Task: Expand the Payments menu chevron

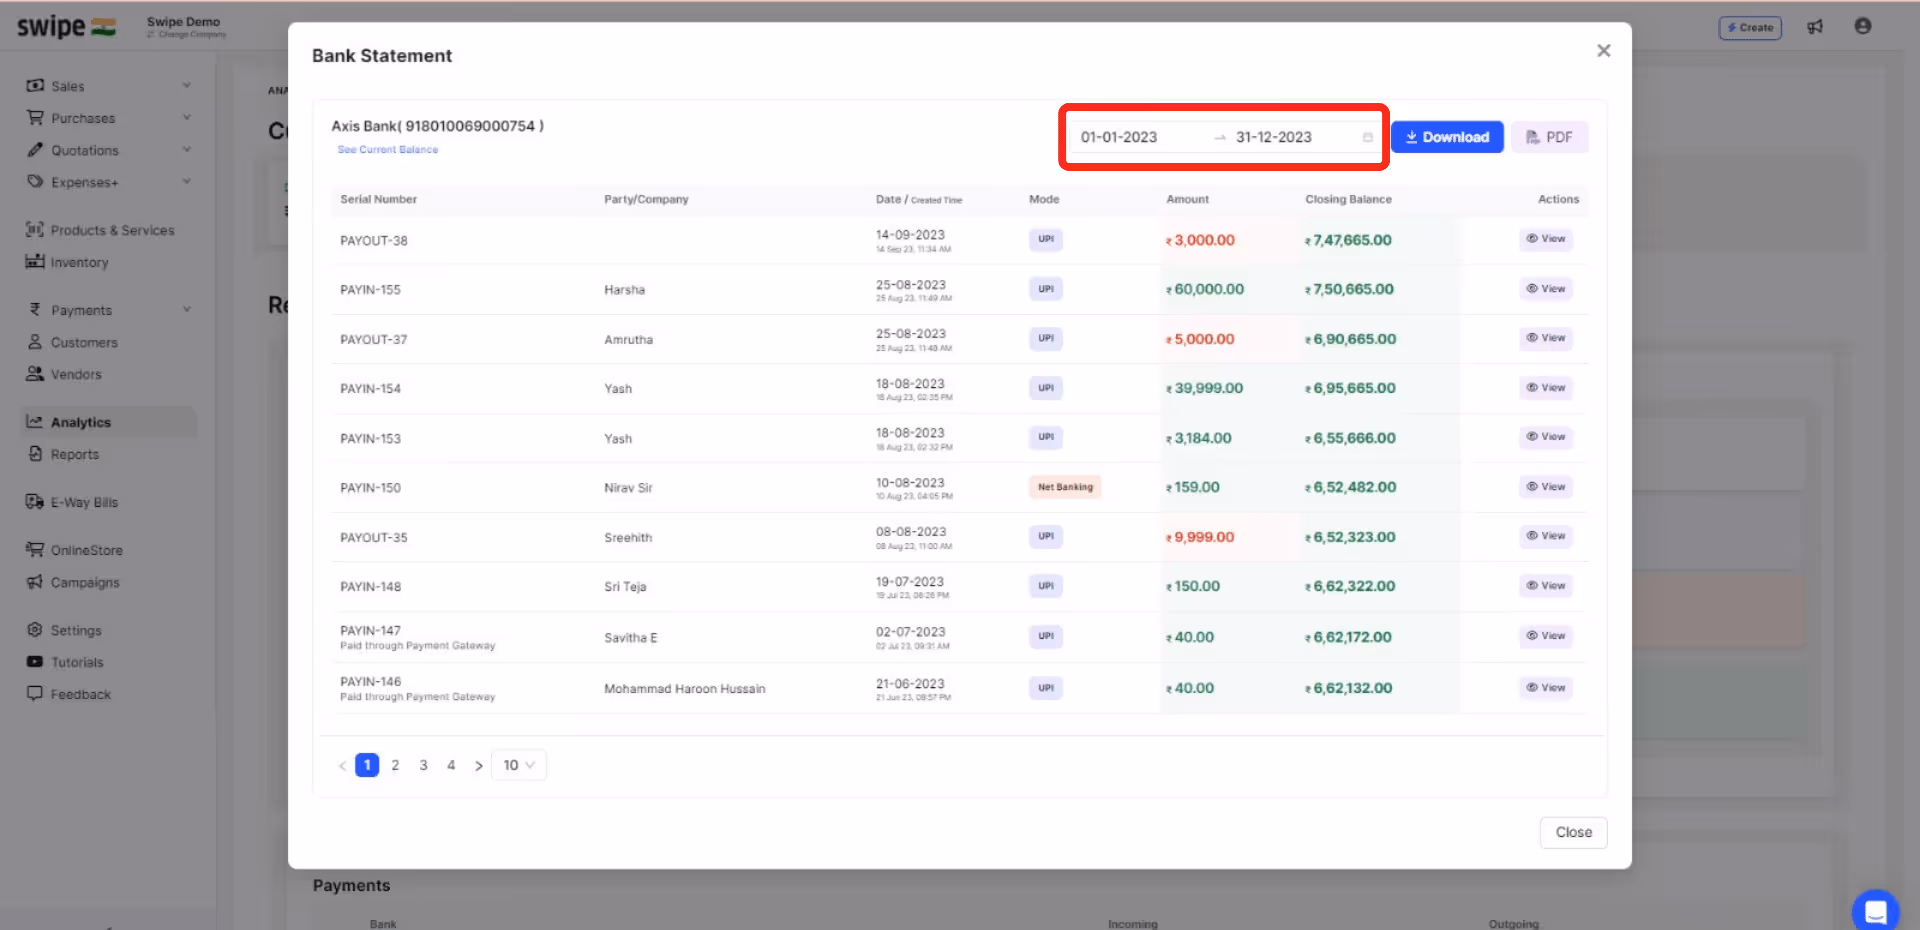Action: point(187,310)
